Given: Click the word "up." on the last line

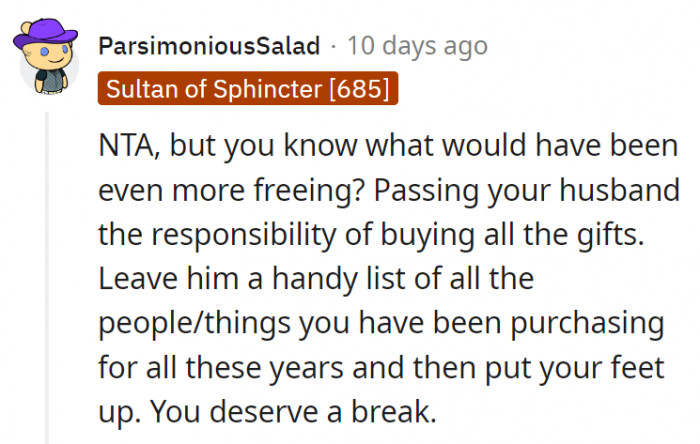Looking at the screenshot, I should (x=120, y=412).
